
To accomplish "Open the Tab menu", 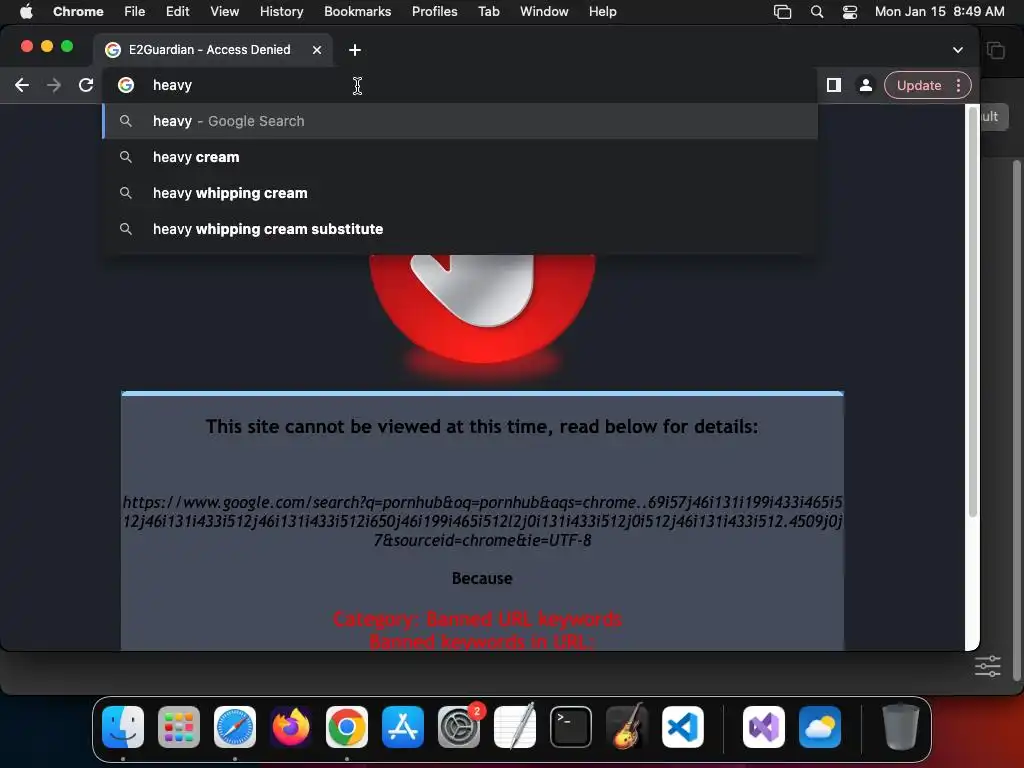I will [x=488, y=11].
